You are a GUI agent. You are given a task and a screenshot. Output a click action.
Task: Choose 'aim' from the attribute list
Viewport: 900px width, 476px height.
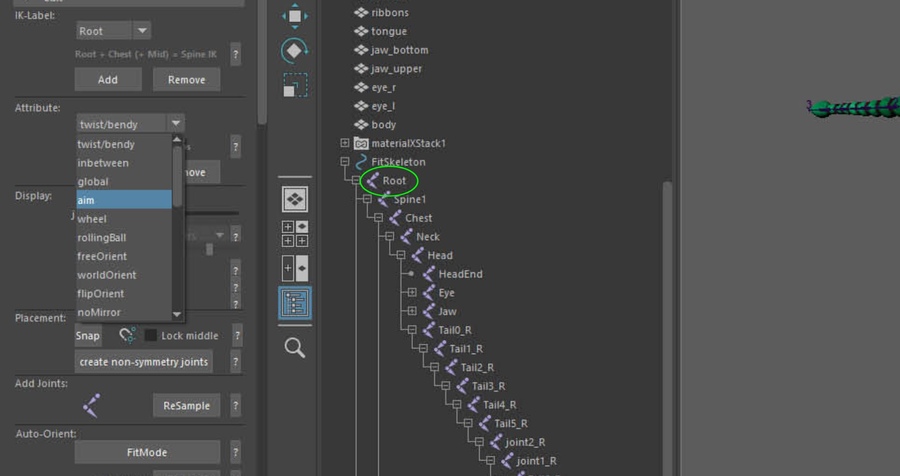point(124,200)
